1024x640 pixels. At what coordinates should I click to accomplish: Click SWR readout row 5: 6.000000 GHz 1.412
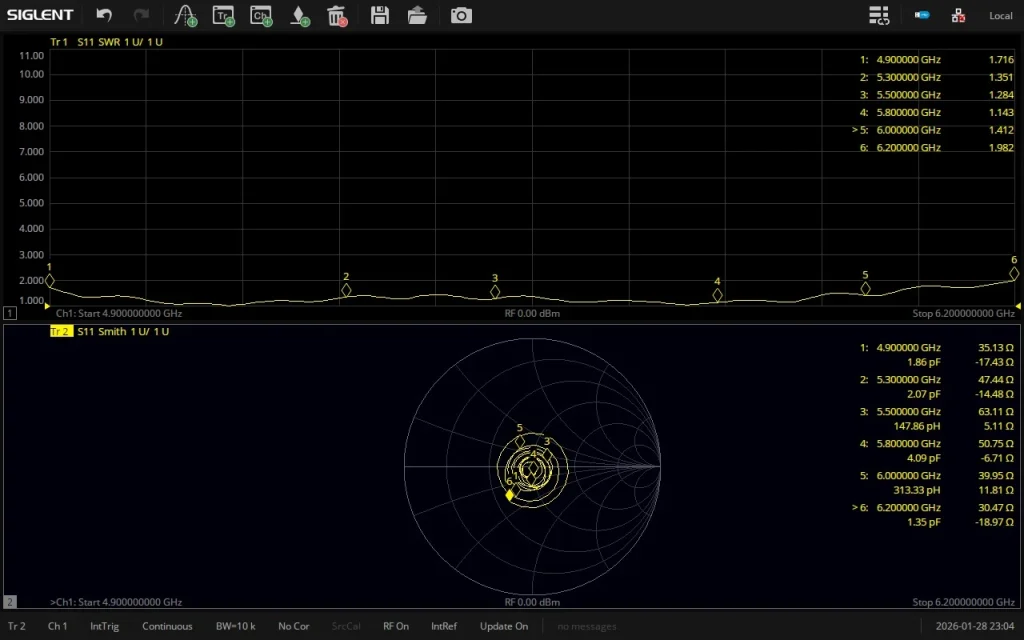click(x=934, y=130)
